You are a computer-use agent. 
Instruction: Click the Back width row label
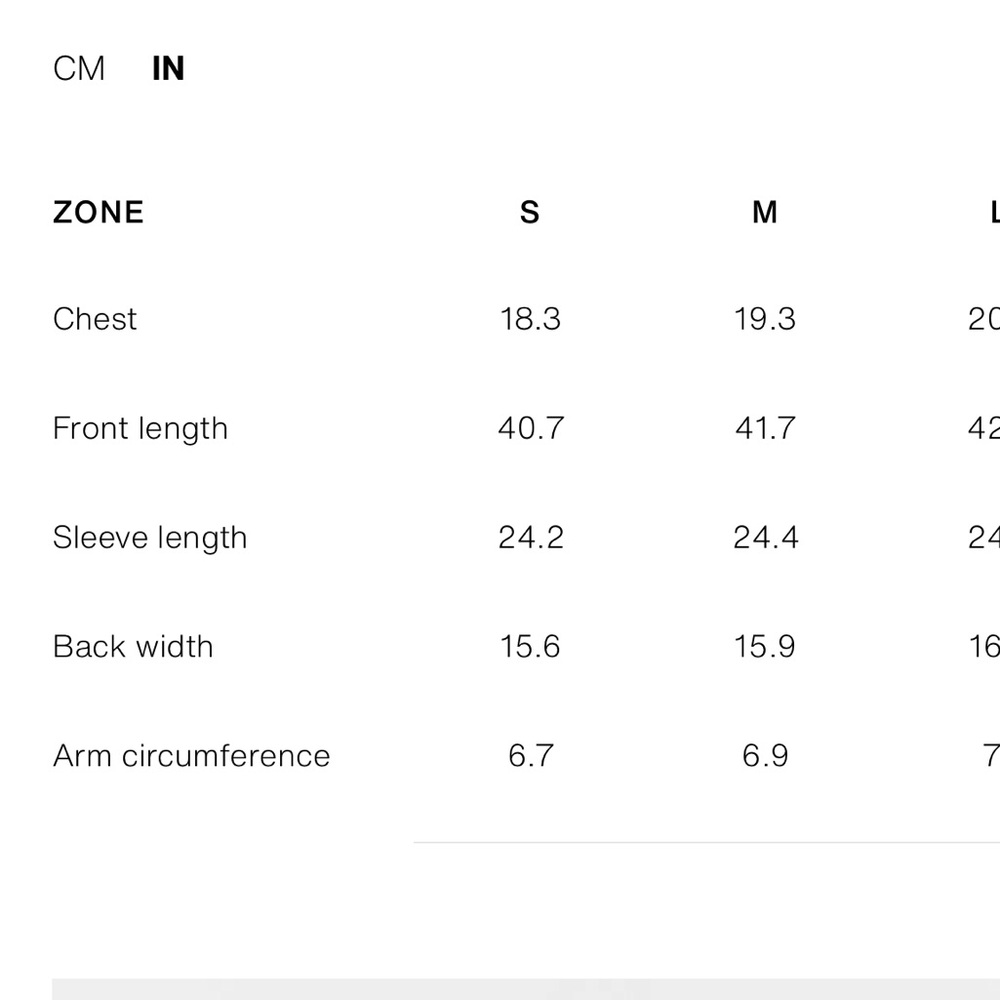(x=133, y=646)
